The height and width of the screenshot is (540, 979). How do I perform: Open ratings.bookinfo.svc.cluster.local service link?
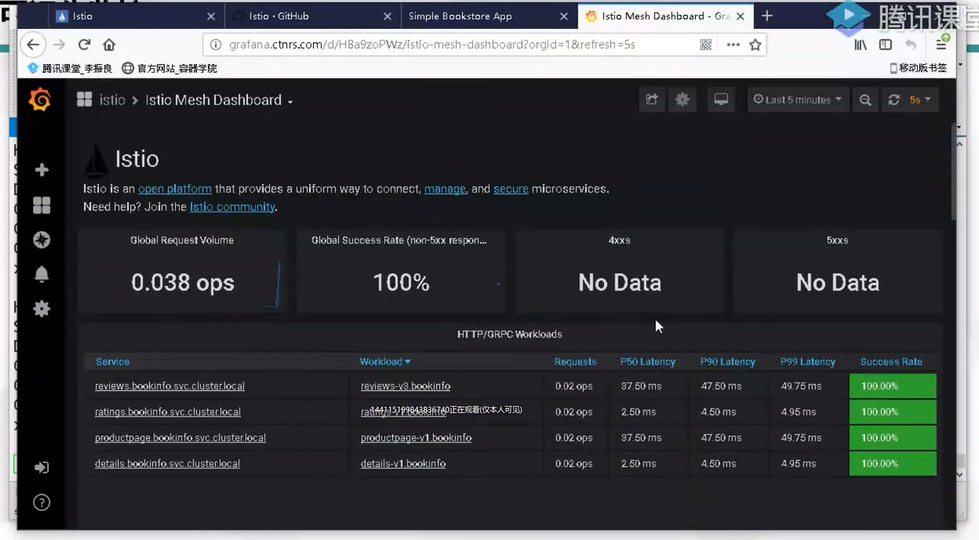pos(167,412)
